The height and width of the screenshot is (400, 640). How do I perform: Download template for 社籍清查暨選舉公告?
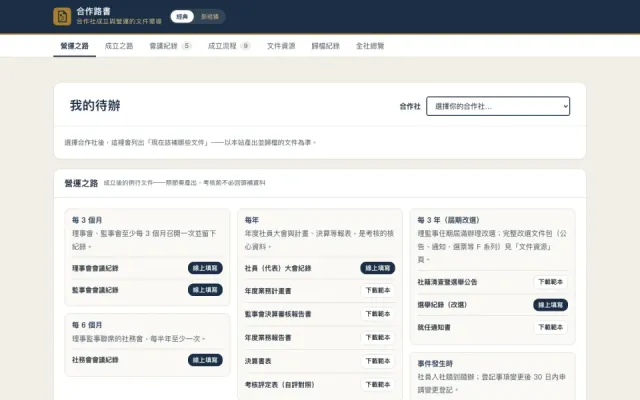[x=550, y=282]
